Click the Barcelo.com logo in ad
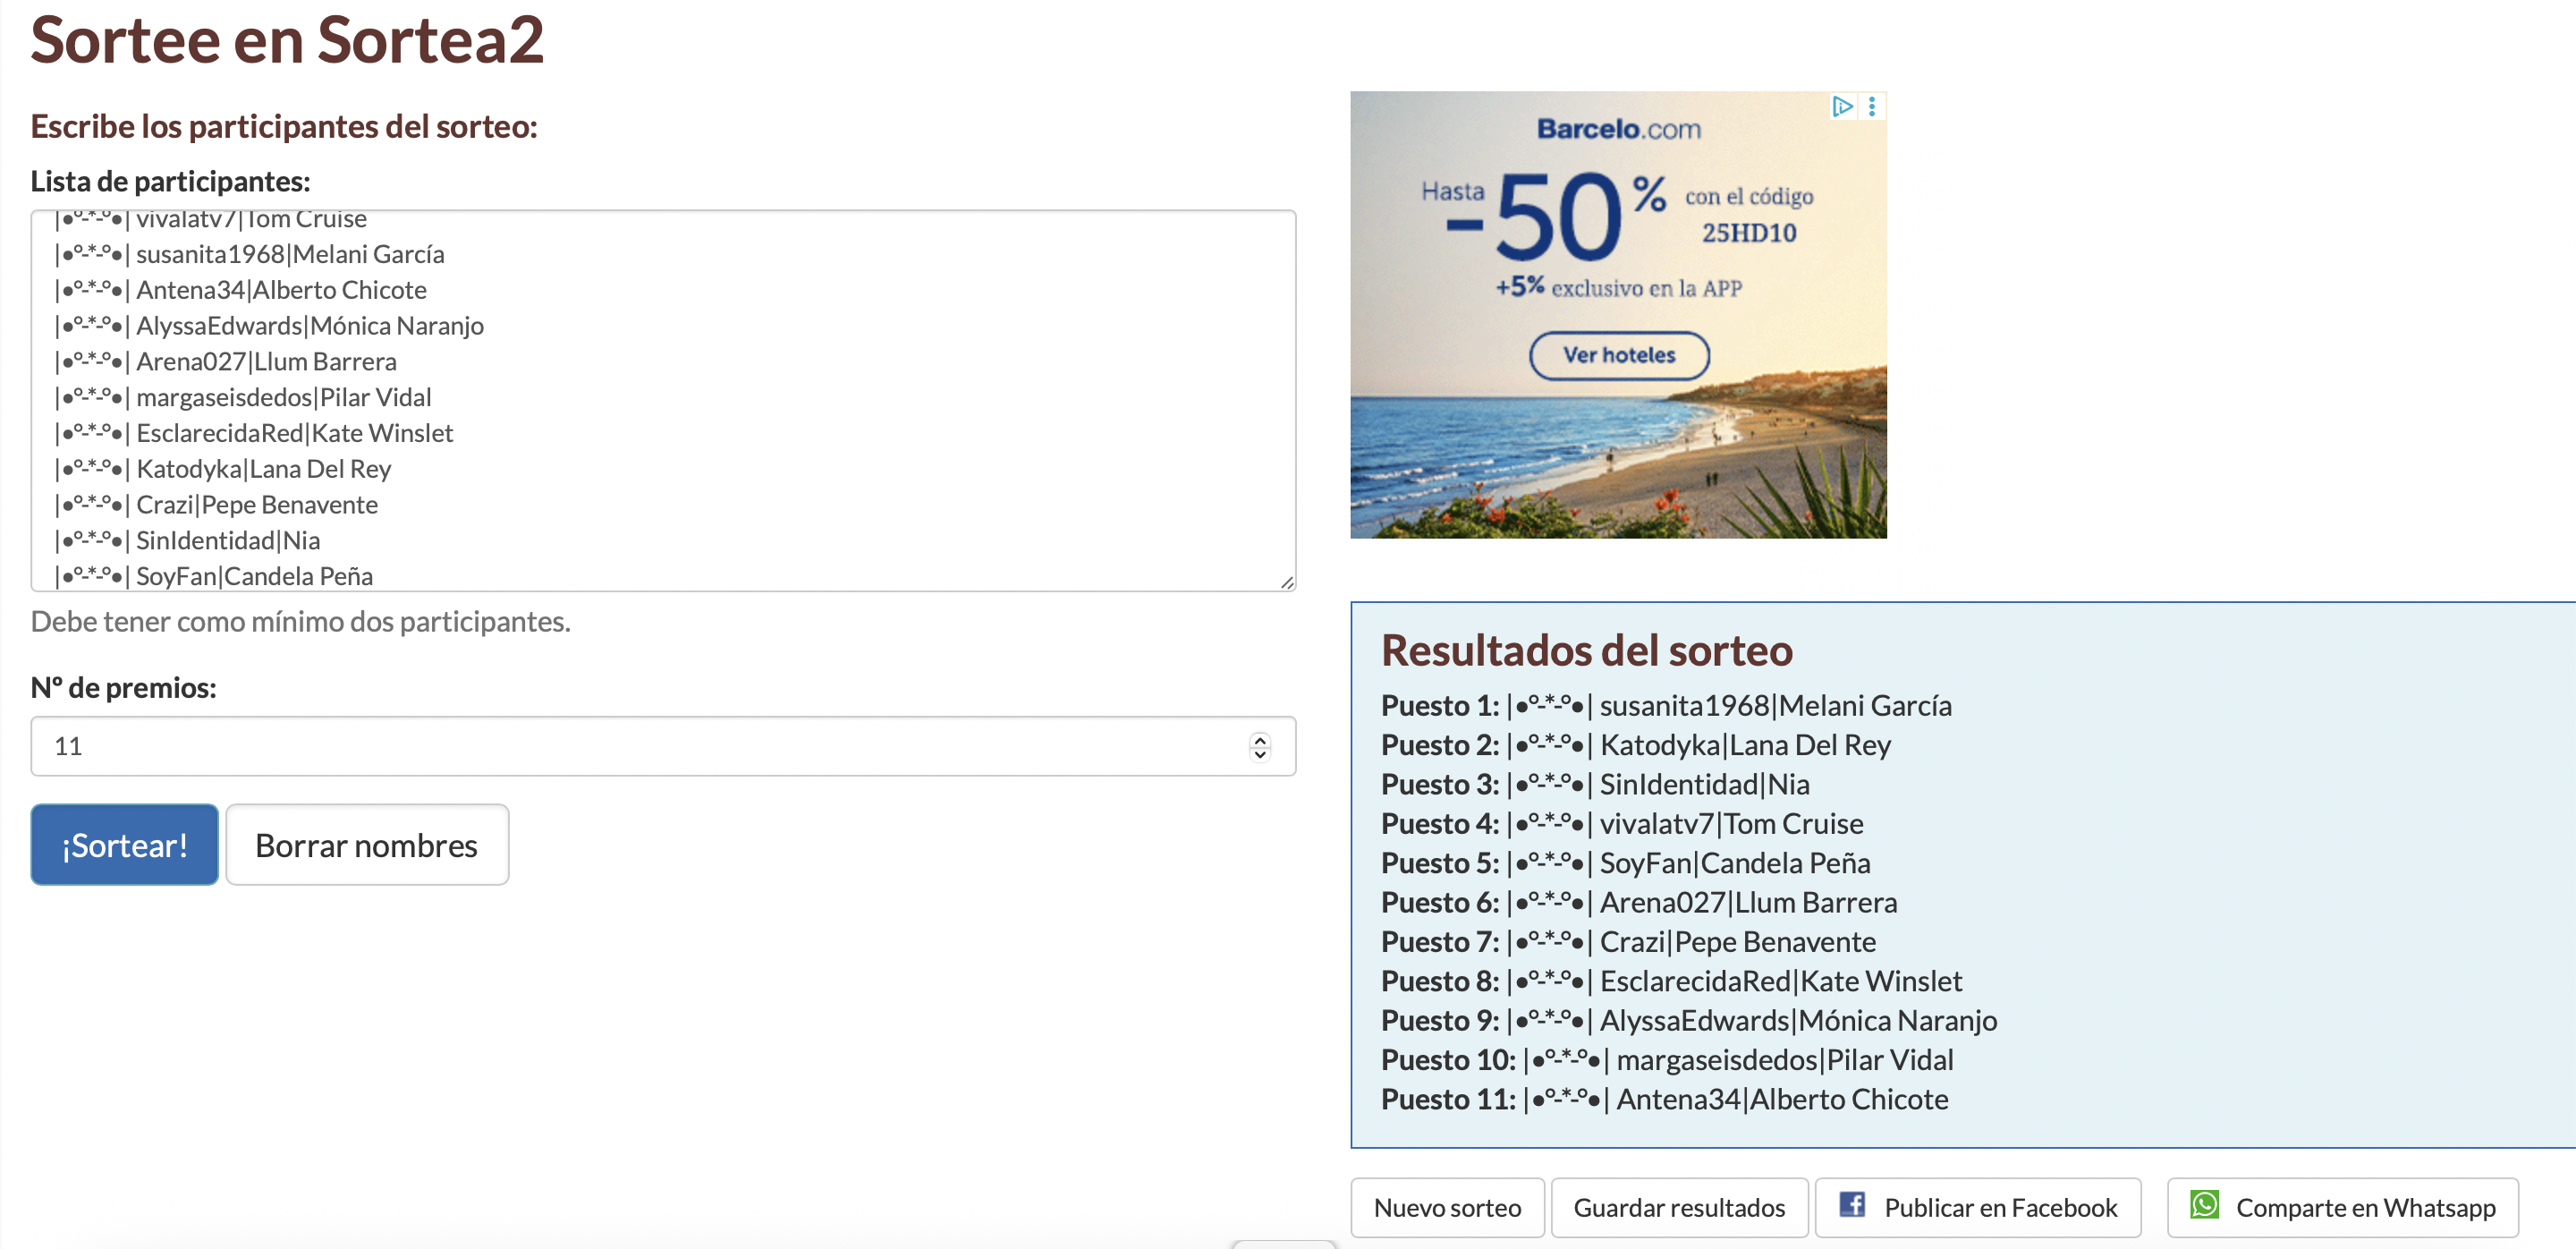The image size is (2576, 1249). 1618,129
